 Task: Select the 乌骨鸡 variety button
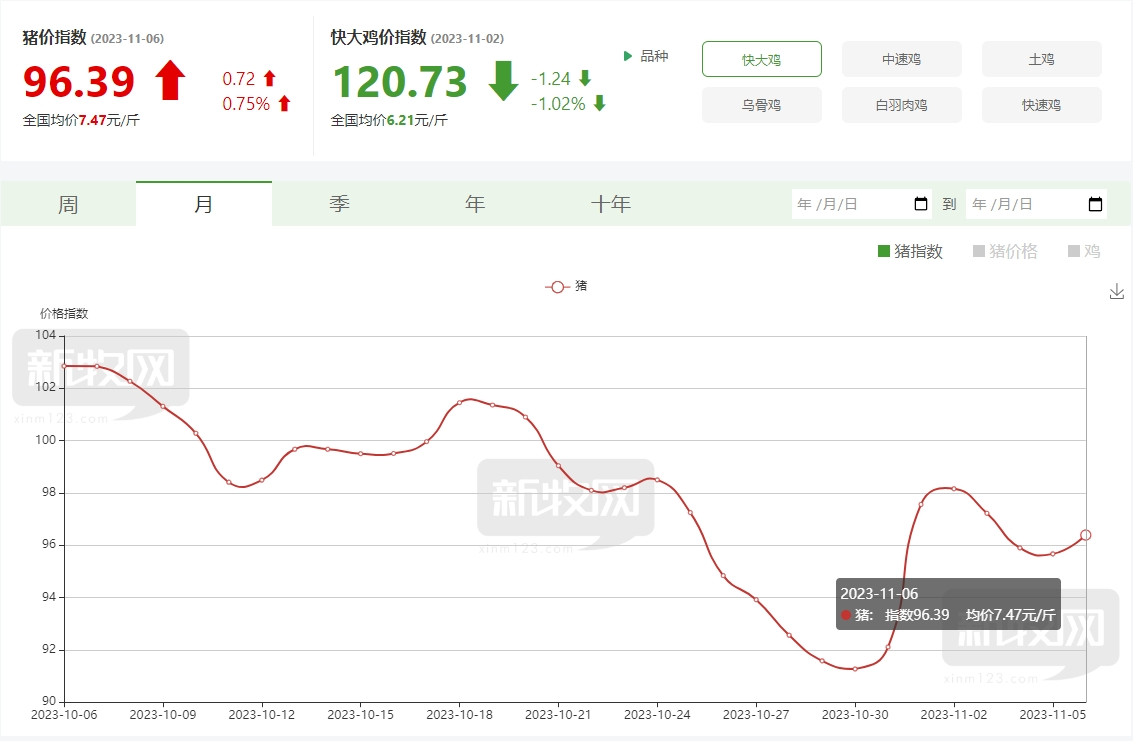762,105
